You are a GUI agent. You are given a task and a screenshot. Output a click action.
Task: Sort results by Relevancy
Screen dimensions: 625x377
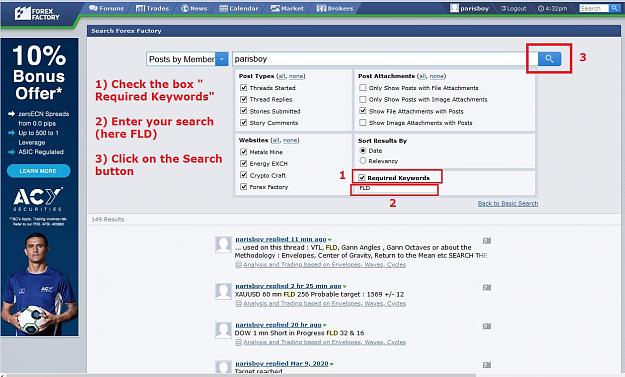pyautogui.click(x=363, y=161)
